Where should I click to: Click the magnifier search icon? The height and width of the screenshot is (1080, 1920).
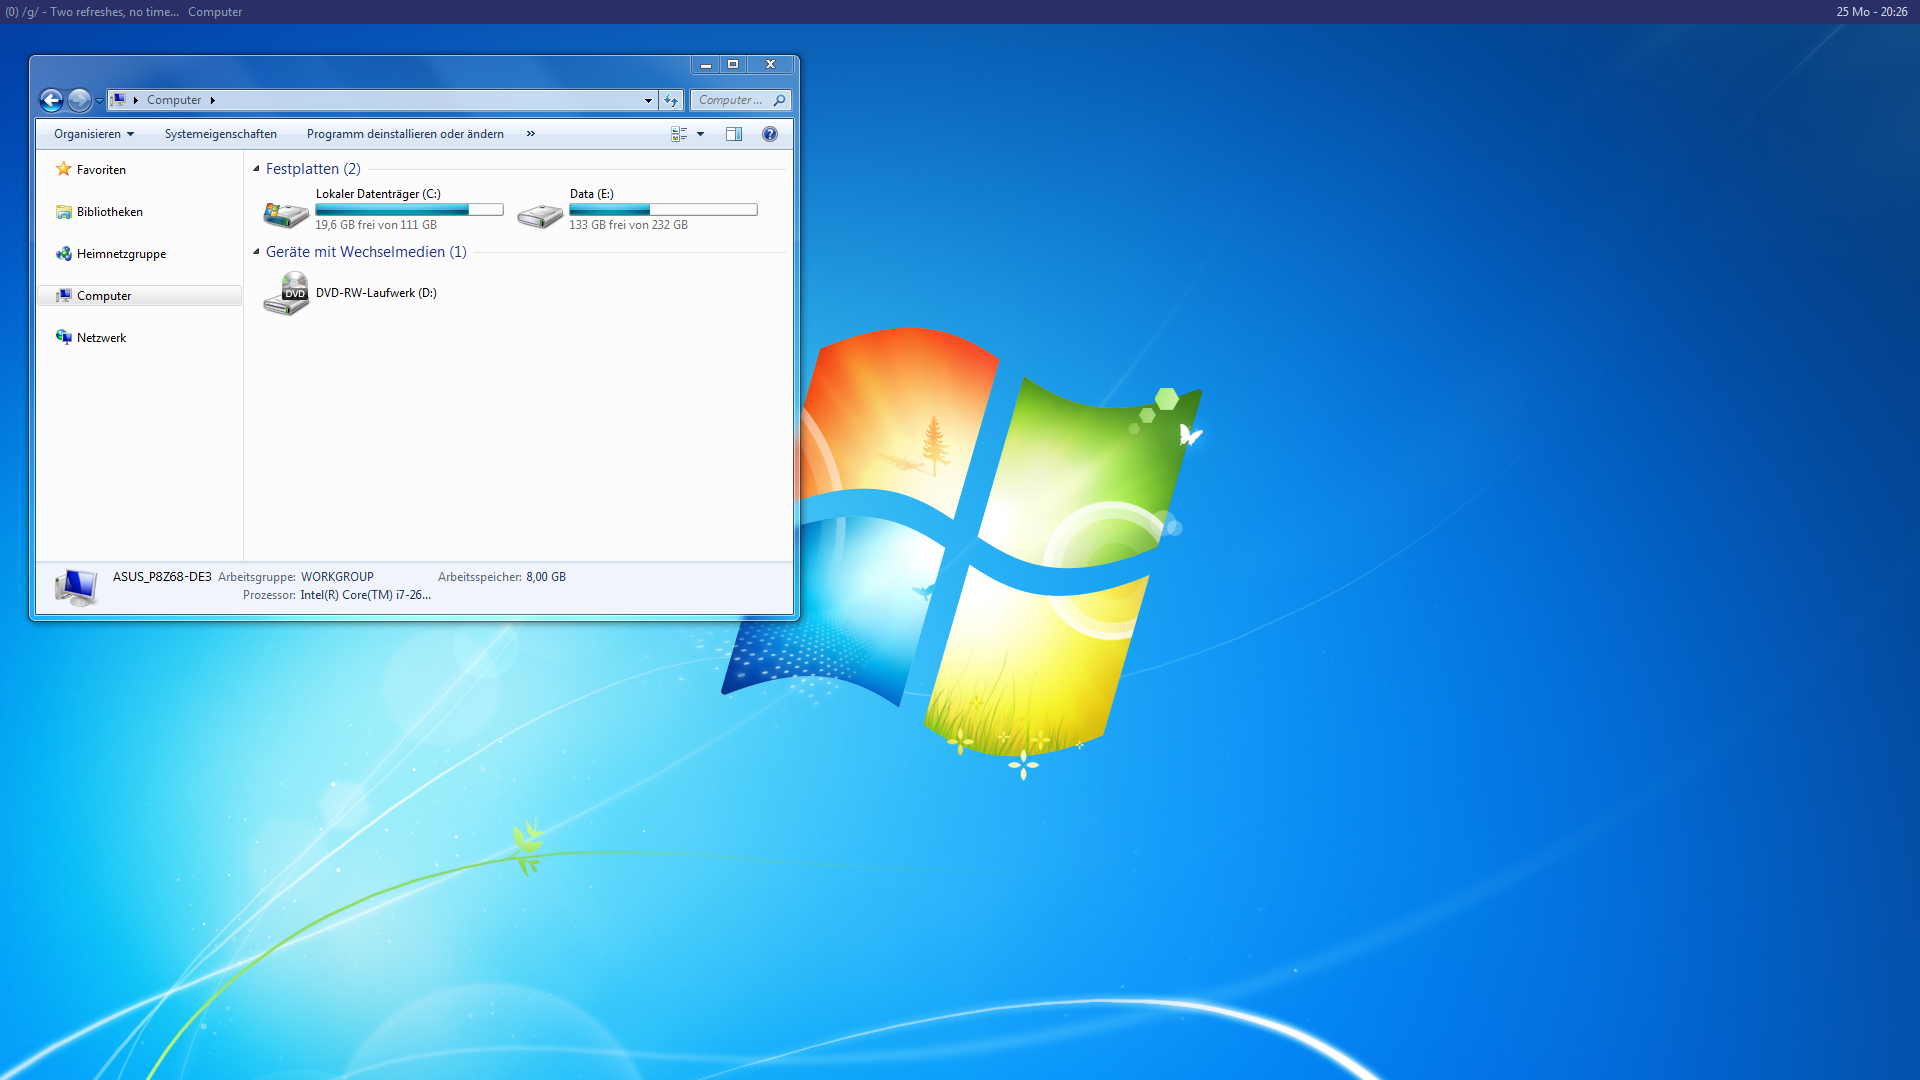click(779, 100)
